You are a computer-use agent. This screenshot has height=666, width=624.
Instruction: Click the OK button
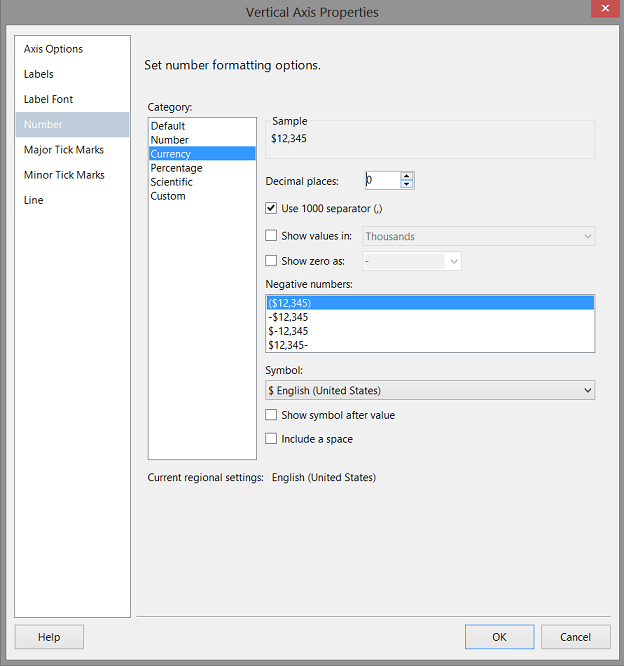point(499,637)
